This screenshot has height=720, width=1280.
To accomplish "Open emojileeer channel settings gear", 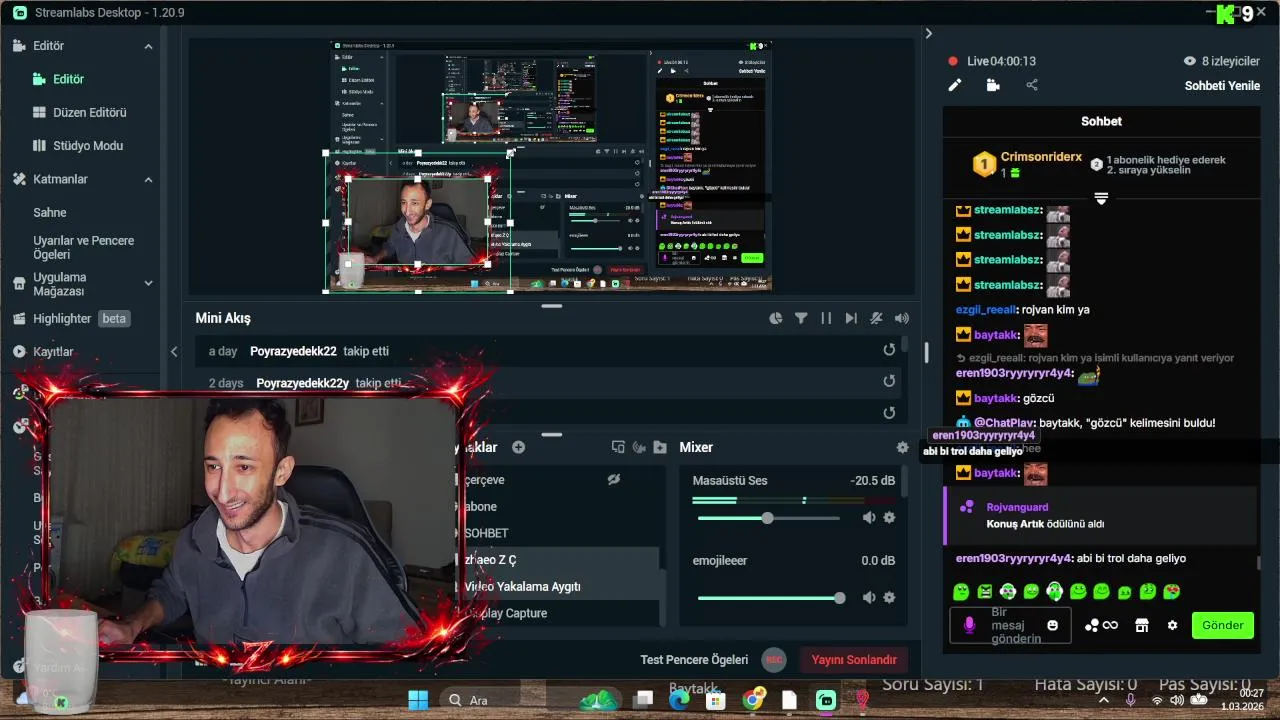I will click(889, 597).
